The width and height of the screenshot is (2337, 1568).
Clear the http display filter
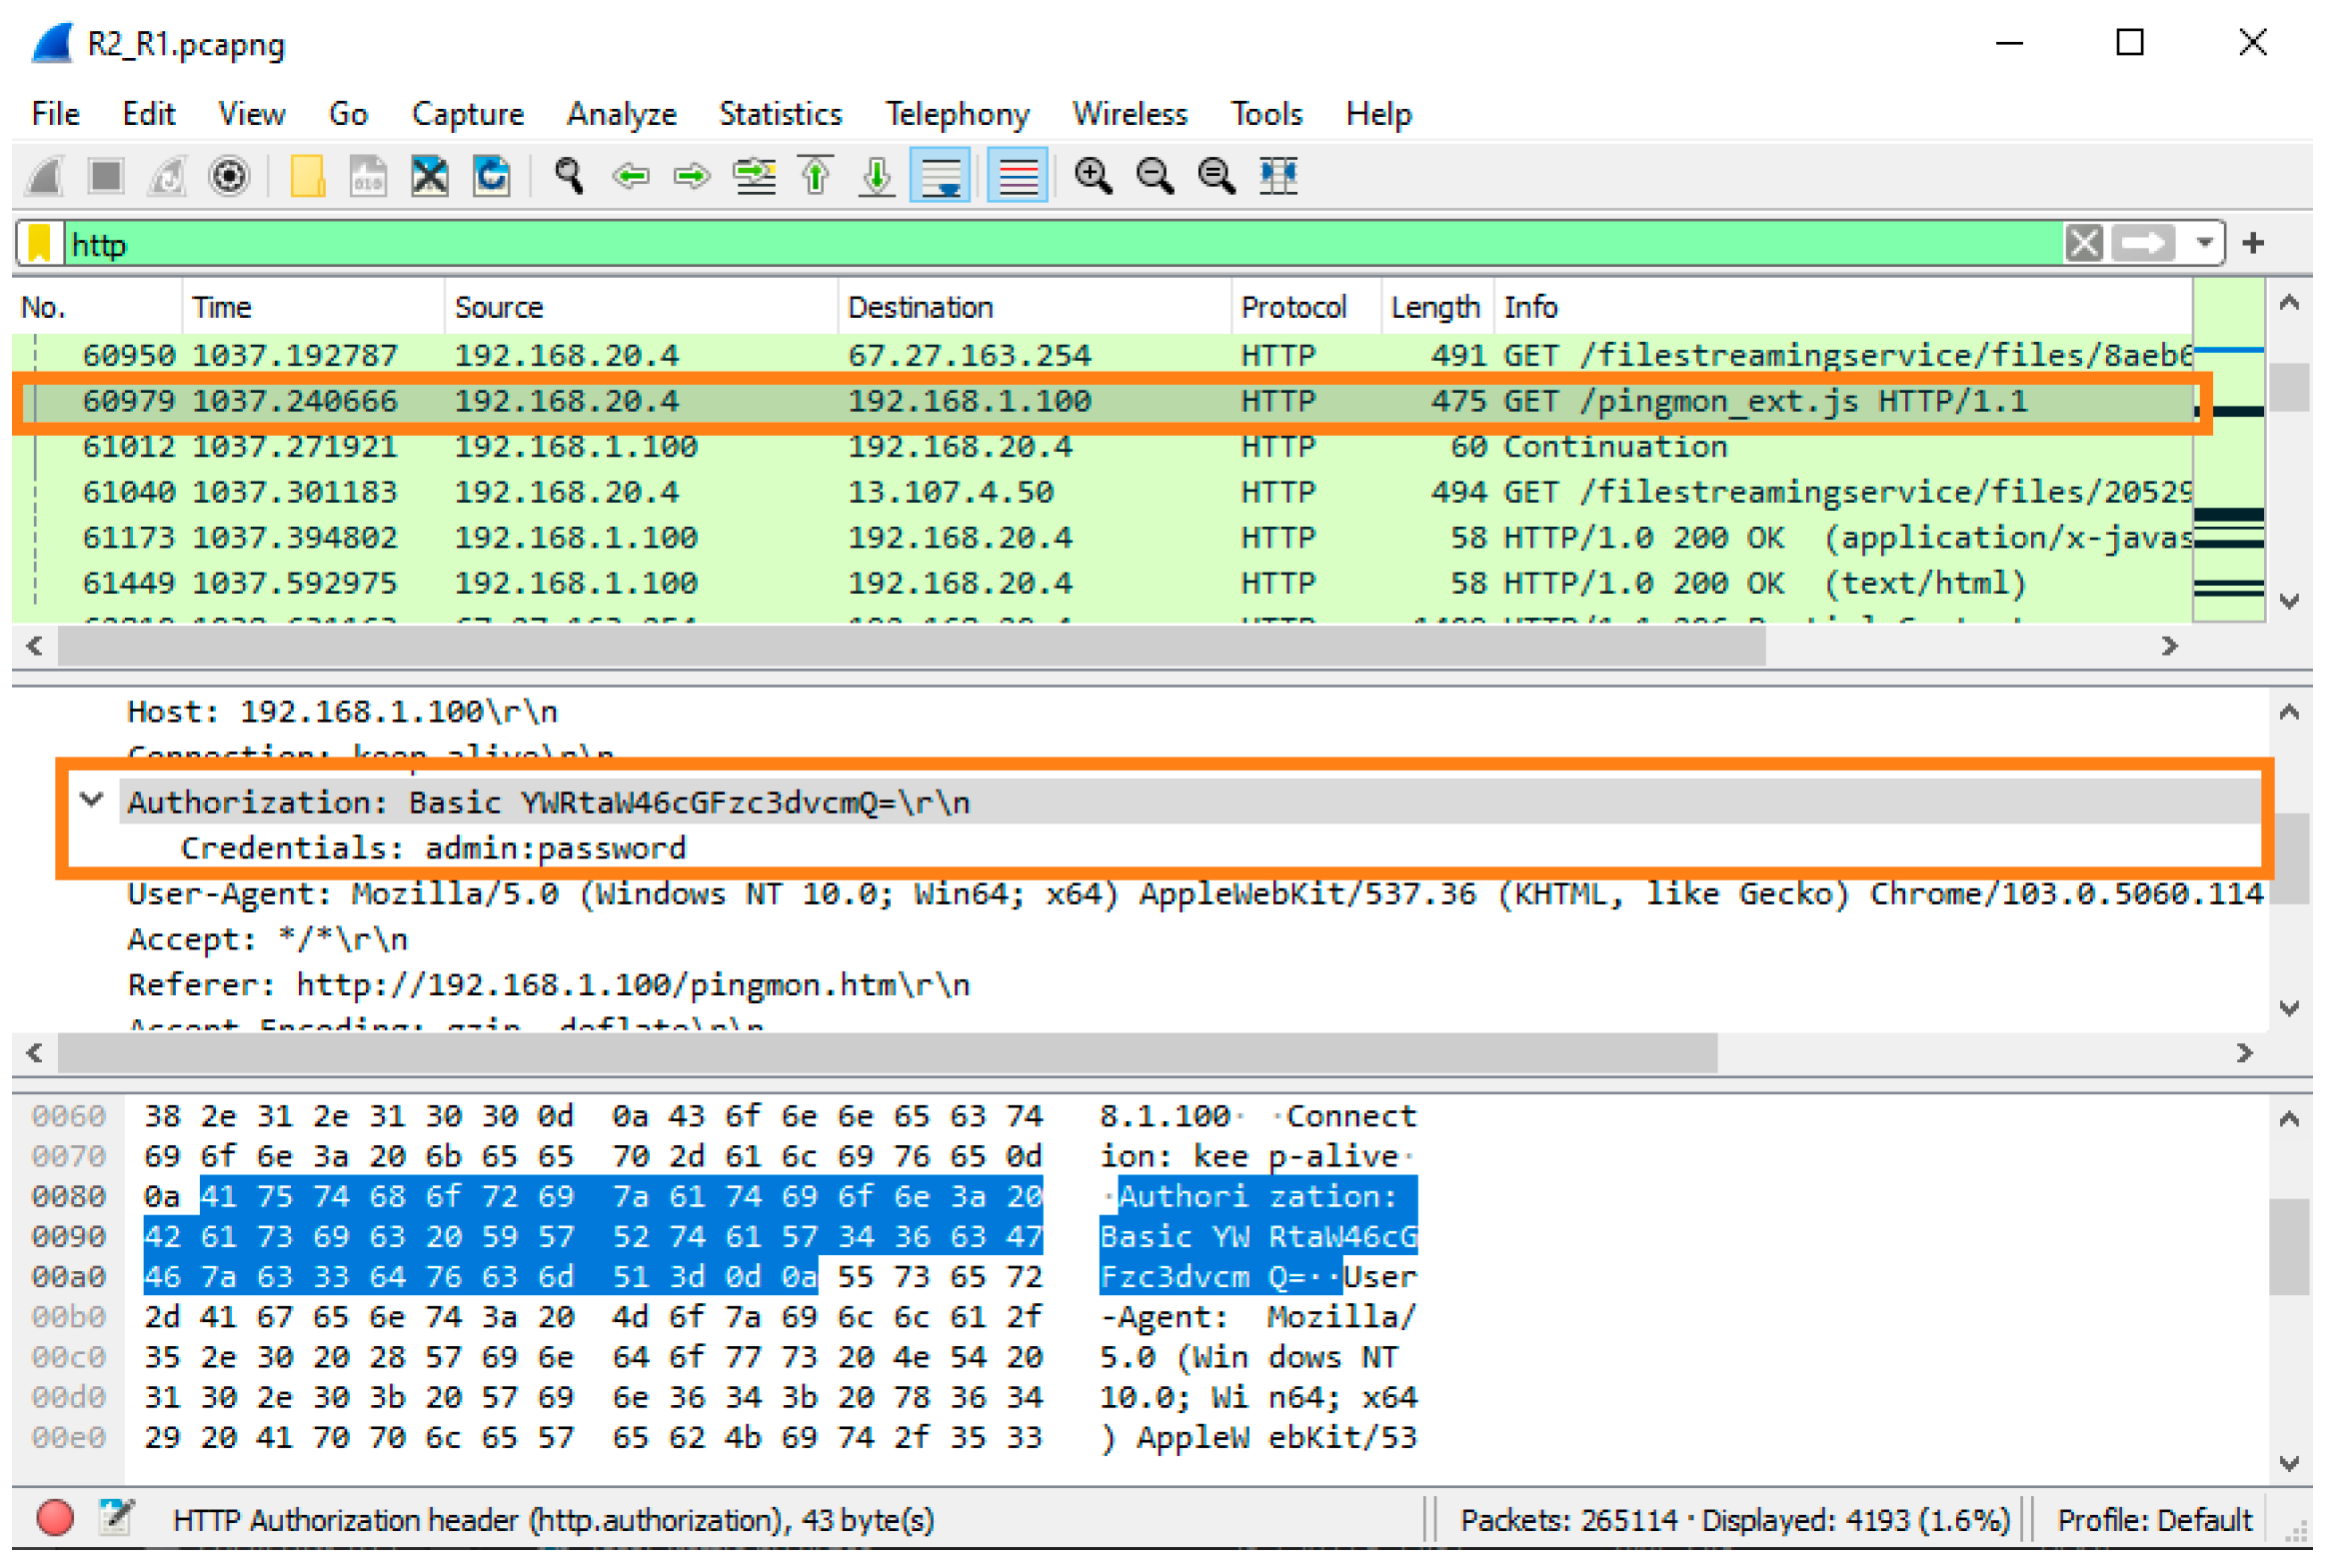(x=2084, y=243)
